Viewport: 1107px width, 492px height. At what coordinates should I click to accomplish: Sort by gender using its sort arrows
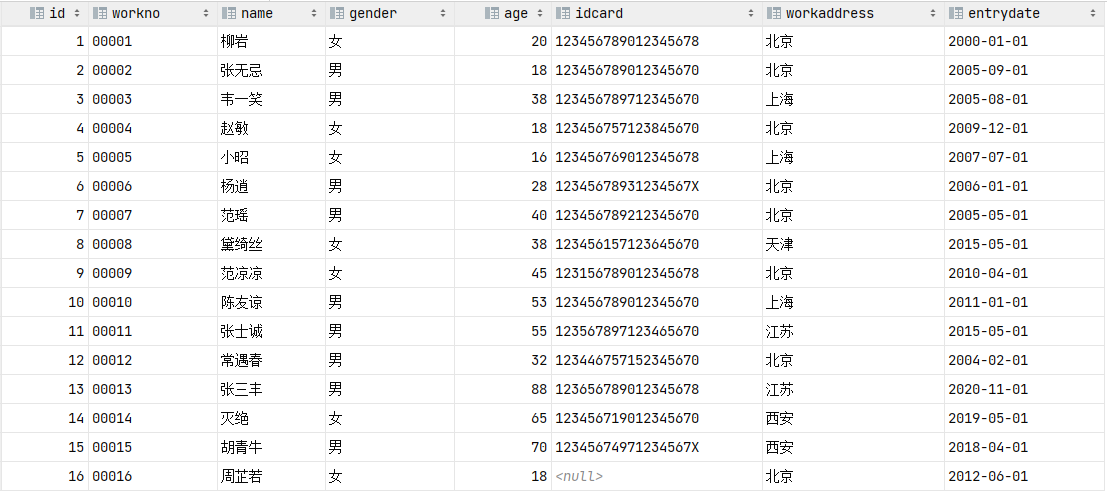[x=443, y=13]
